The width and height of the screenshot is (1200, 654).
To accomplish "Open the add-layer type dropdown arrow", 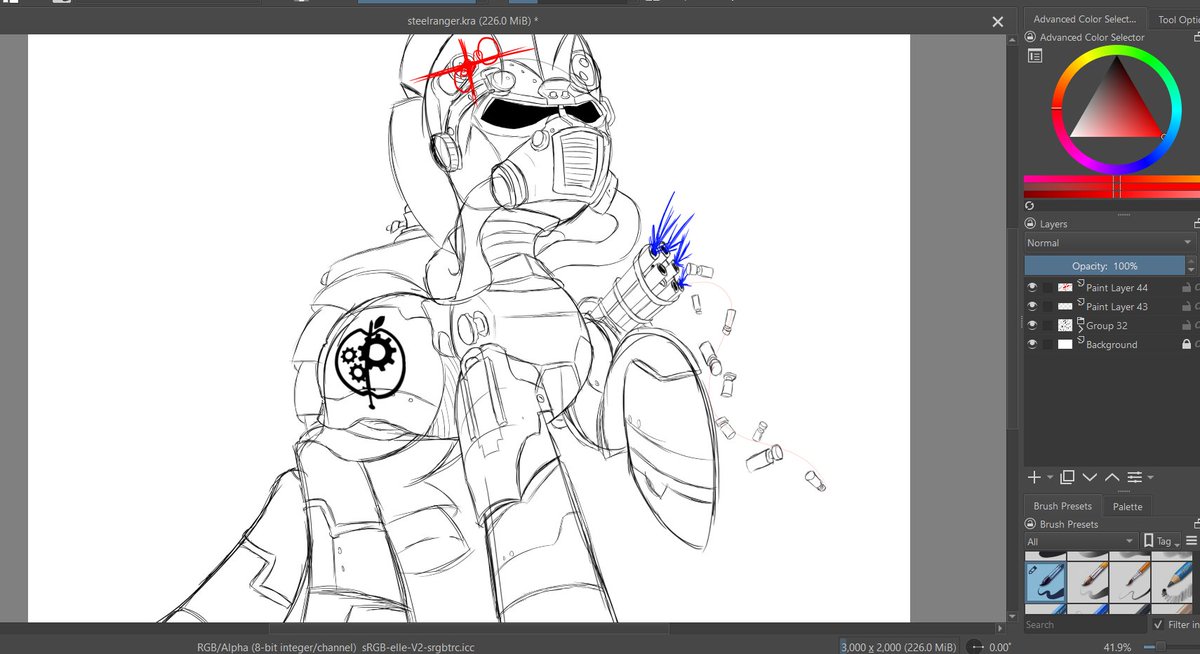I will pos(1049,478).
